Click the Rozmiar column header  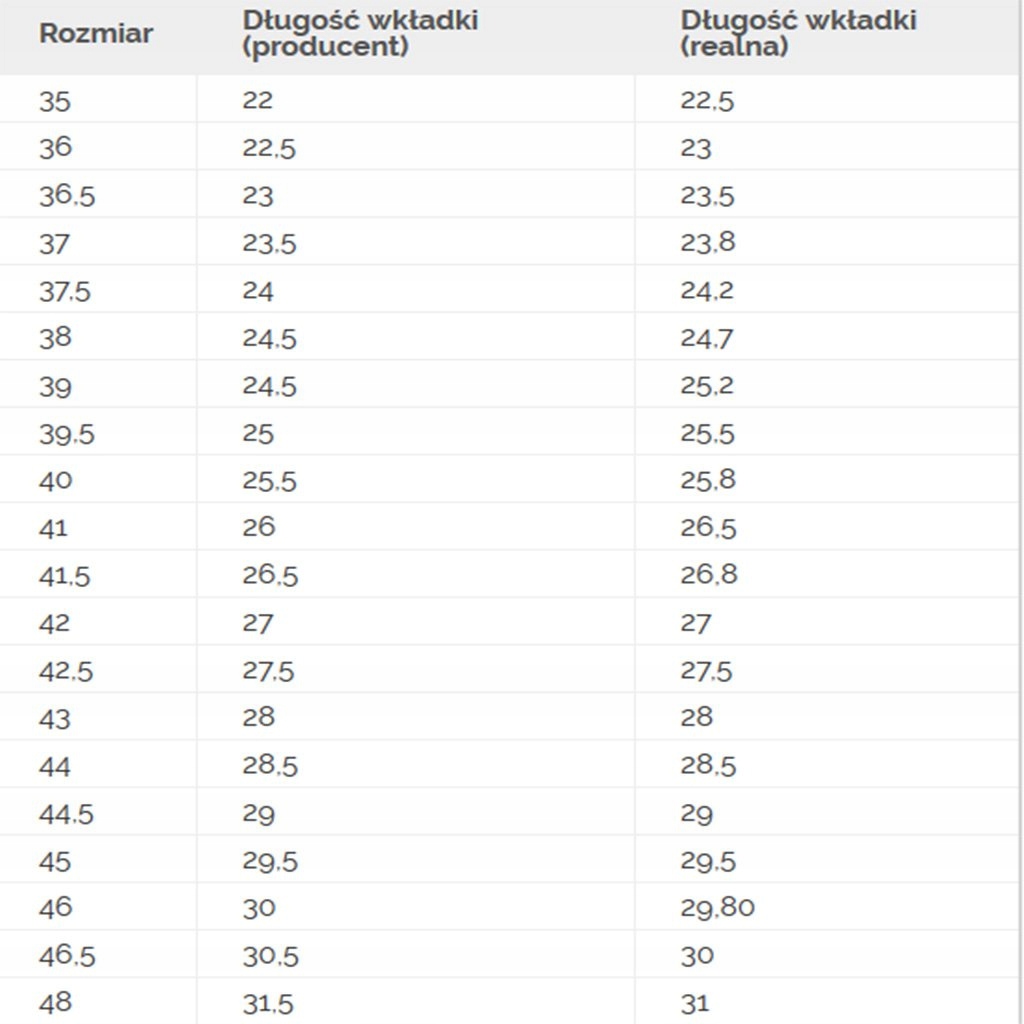coord(96,33)
